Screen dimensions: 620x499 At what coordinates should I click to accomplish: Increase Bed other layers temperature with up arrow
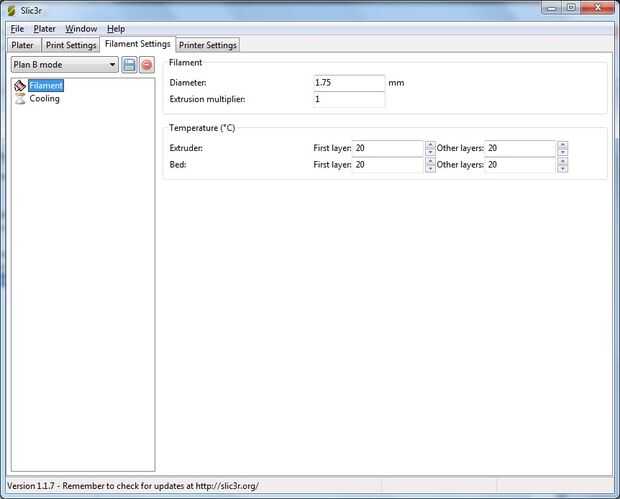coord(562,161)
